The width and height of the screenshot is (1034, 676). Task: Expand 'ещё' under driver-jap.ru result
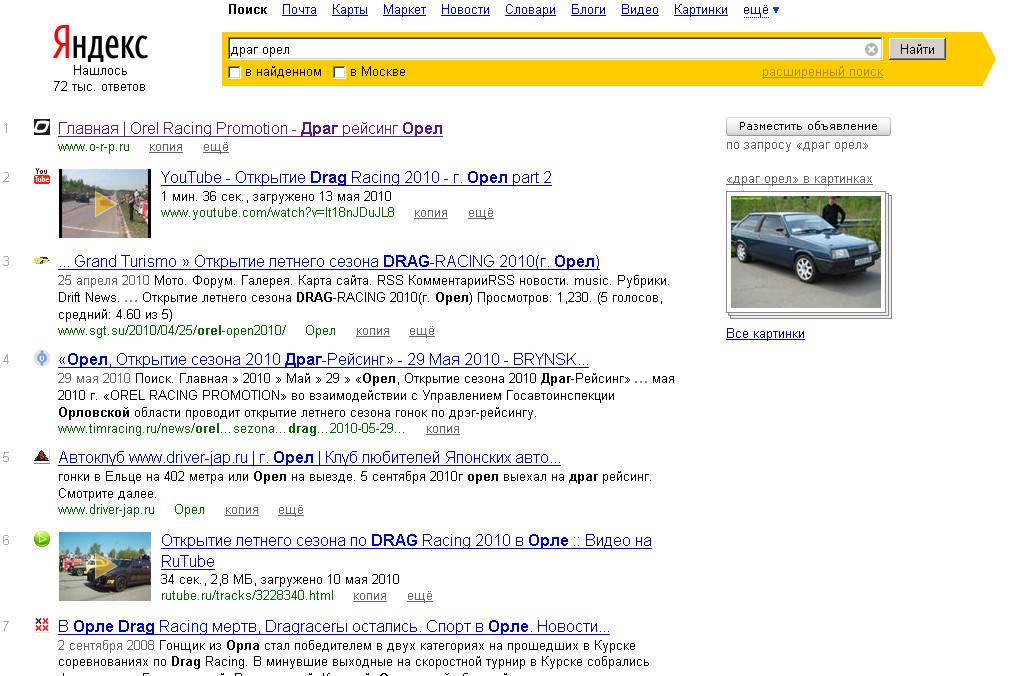(291, 510)
